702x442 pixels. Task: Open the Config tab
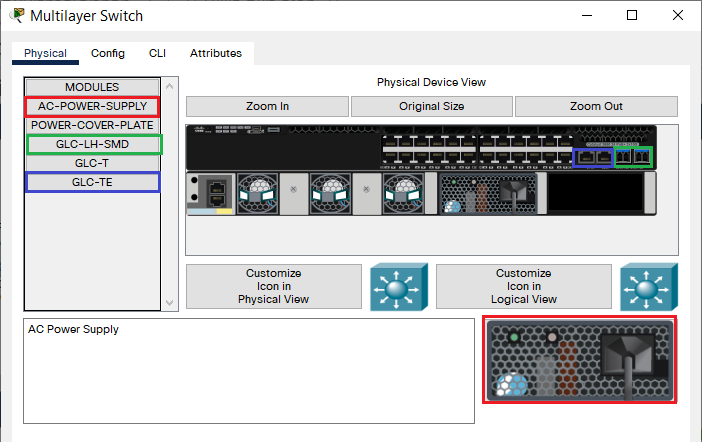[x=108, y=53]
